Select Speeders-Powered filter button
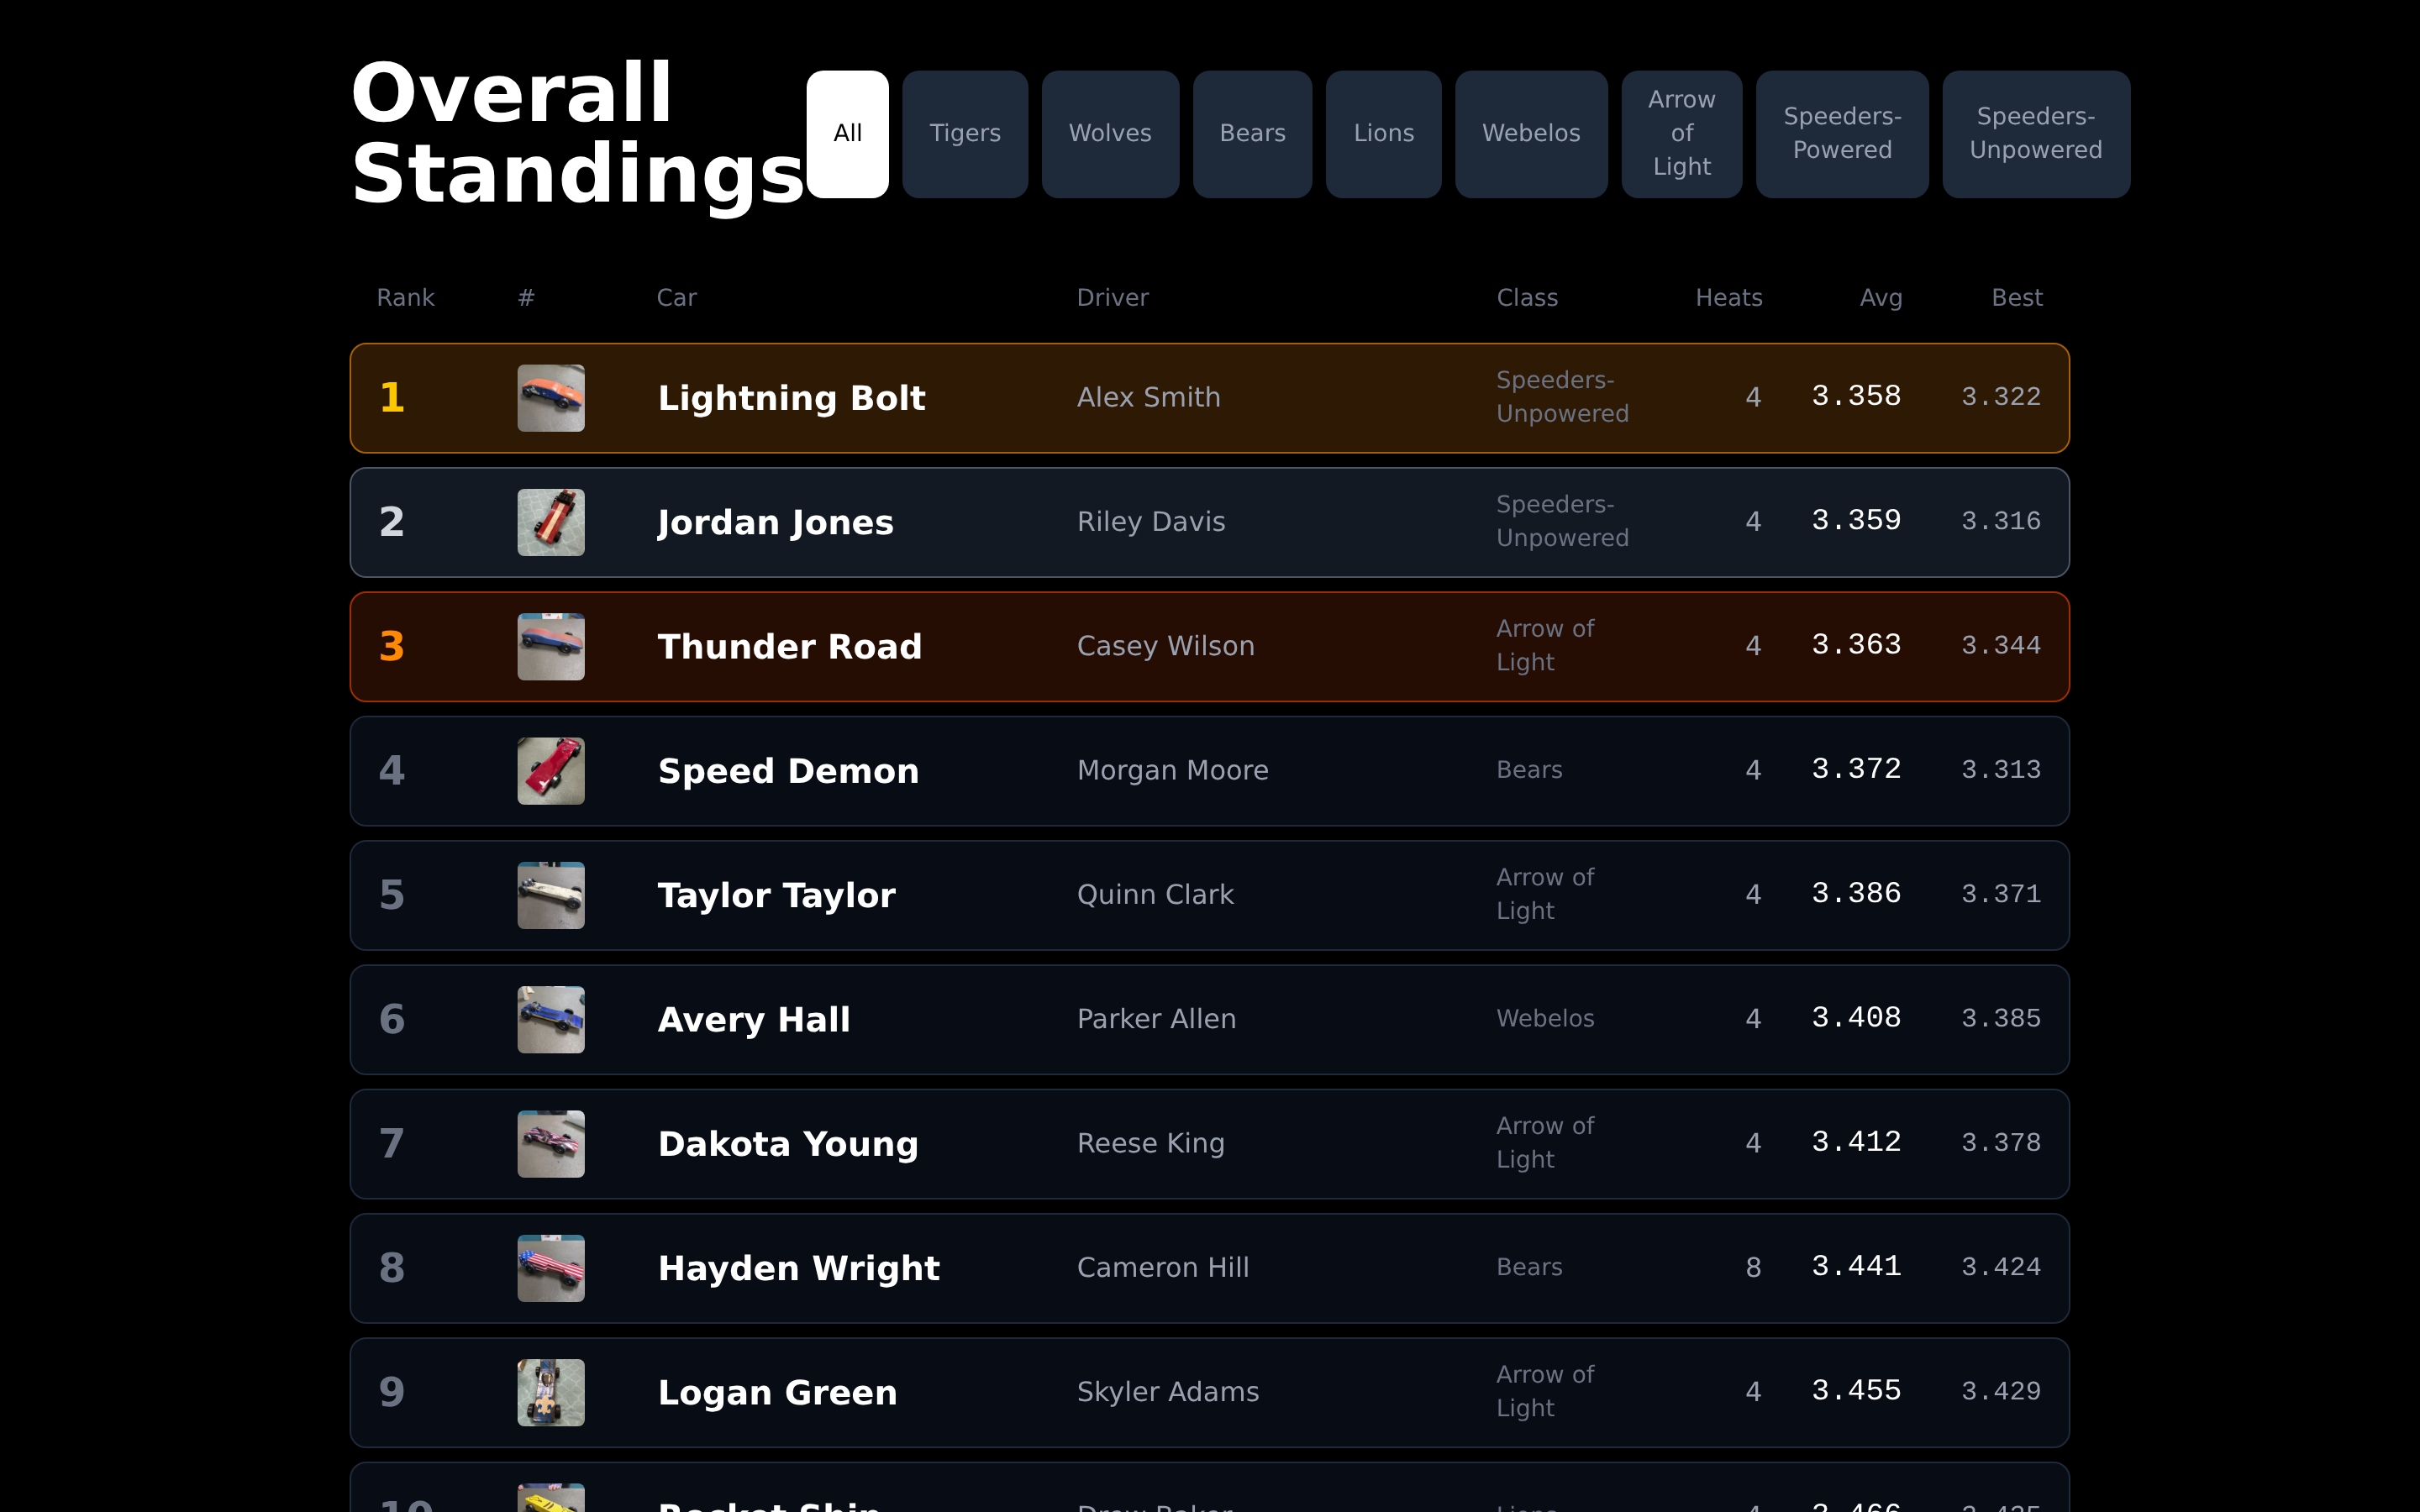The image size is (2420, 1512). pyautogui.click(x=1841, y=134)
